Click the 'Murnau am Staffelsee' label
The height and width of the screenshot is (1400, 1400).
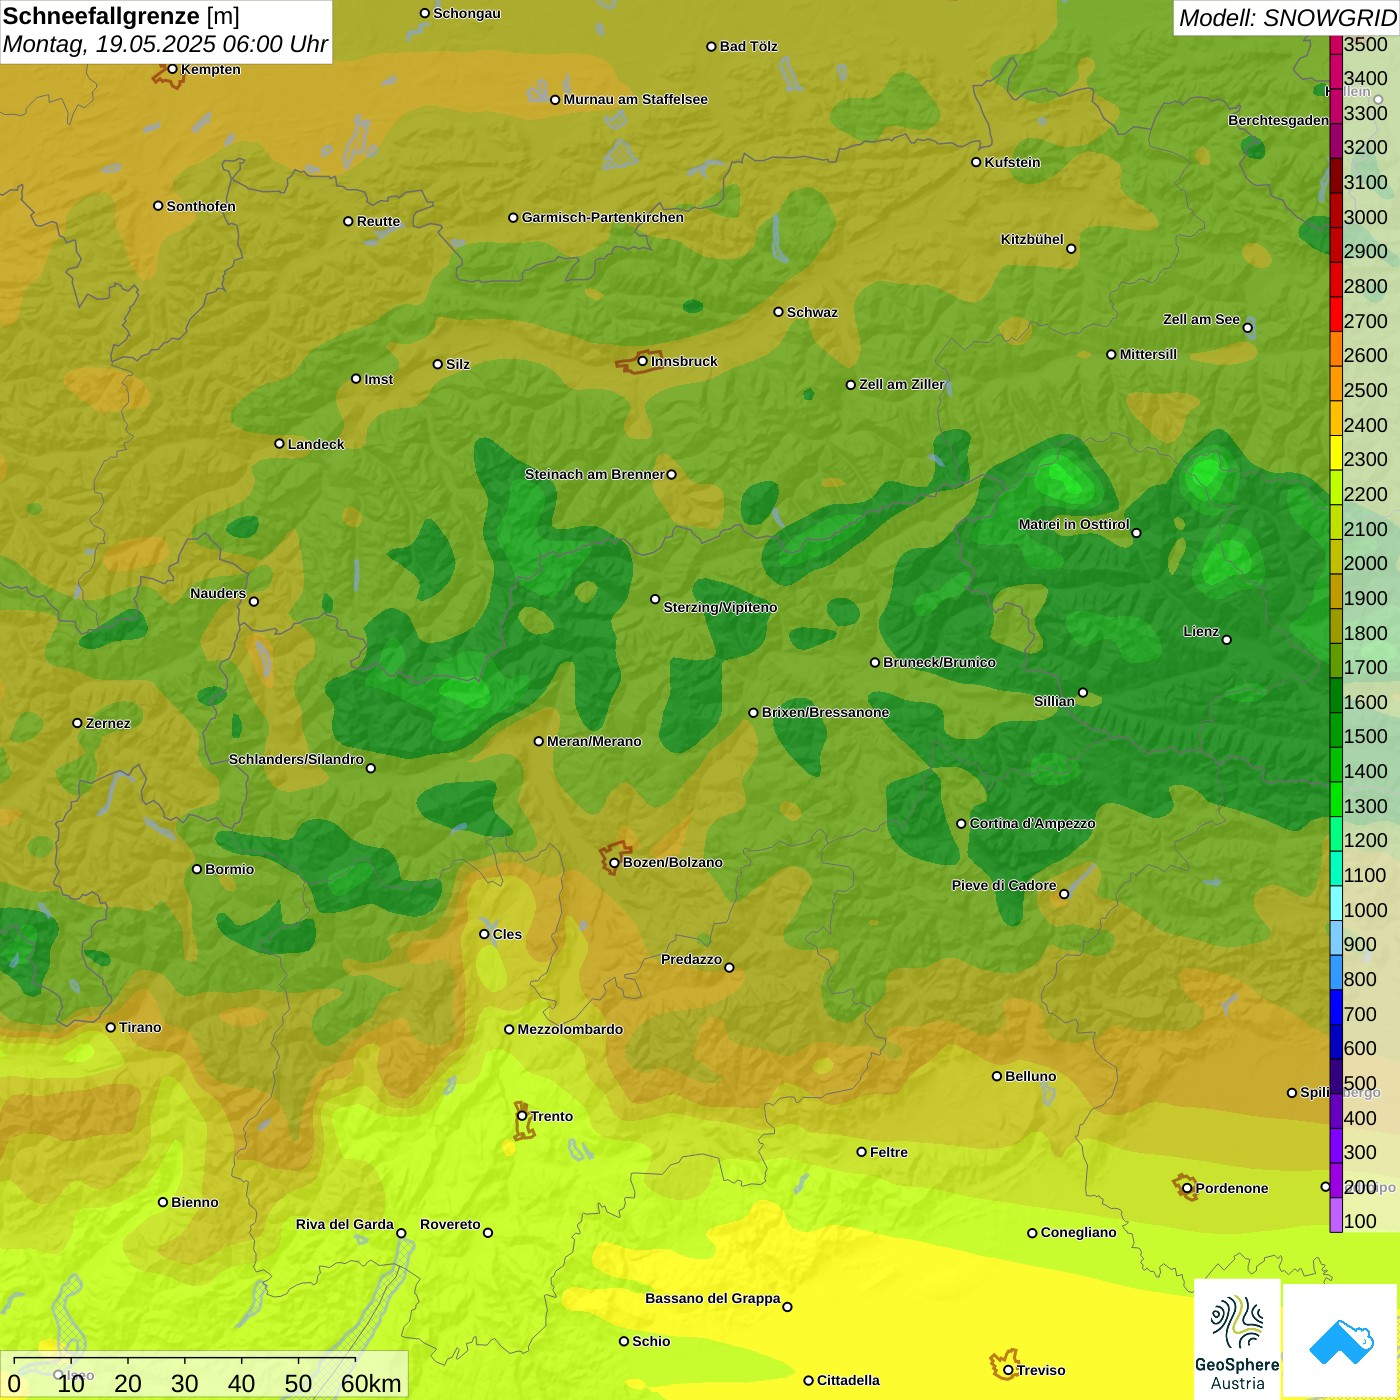(x=635, y=99)
